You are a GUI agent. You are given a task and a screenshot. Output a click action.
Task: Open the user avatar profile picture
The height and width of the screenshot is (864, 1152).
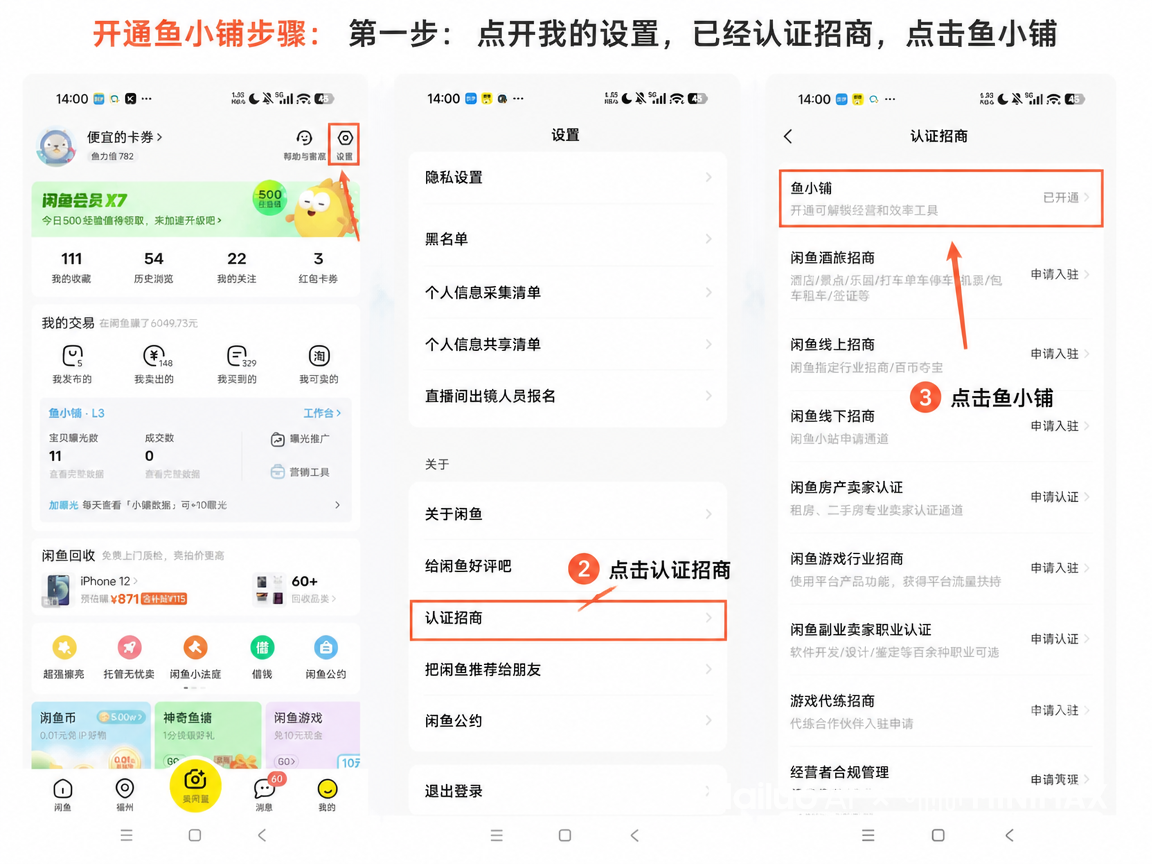[x=57, y=146]
